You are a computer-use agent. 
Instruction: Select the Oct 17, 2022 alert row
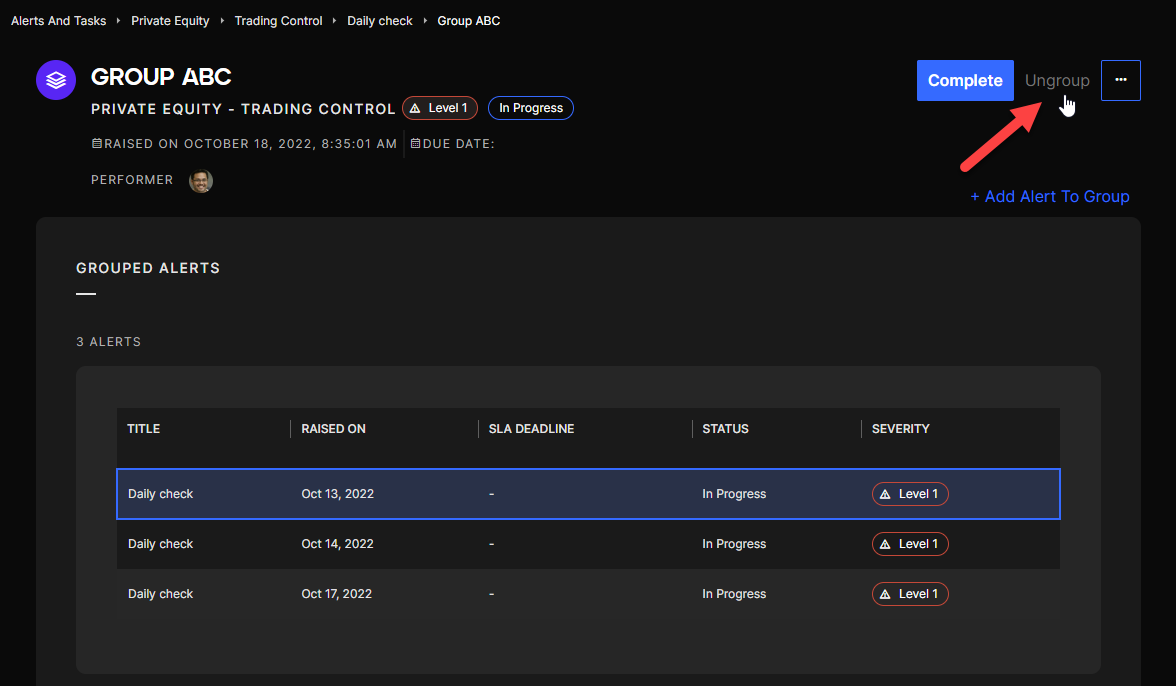point(336,594)
